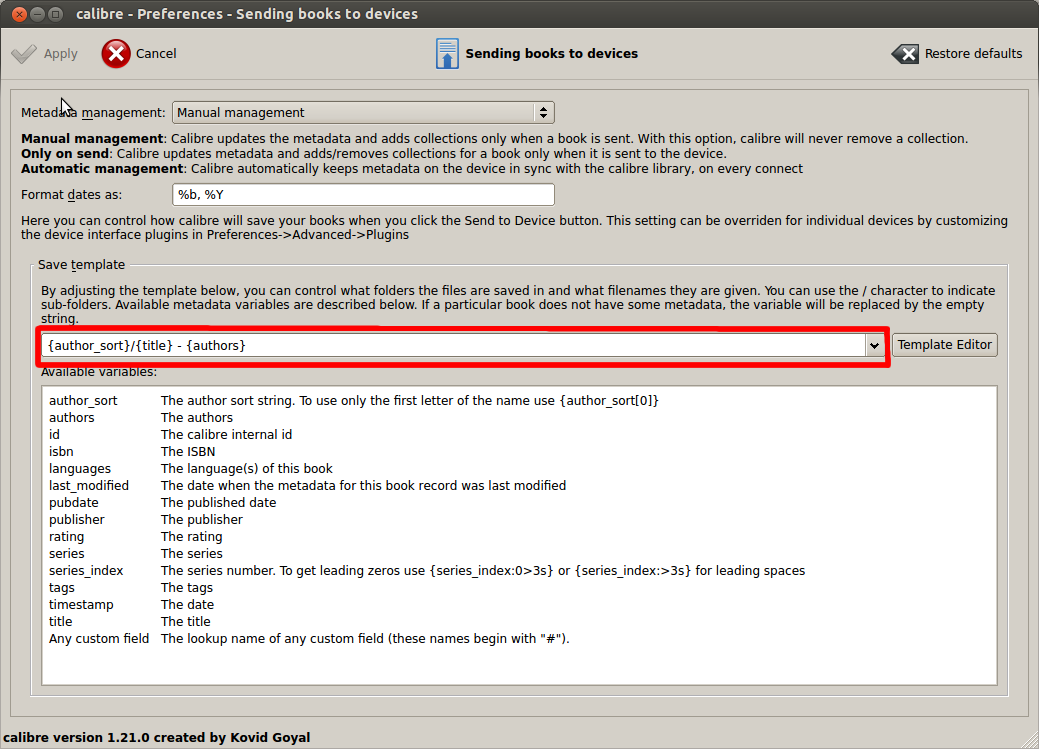This screenshot has width=1039, height=749.
Task: Click the 'Only on send' explanation line
Action: 374,154
